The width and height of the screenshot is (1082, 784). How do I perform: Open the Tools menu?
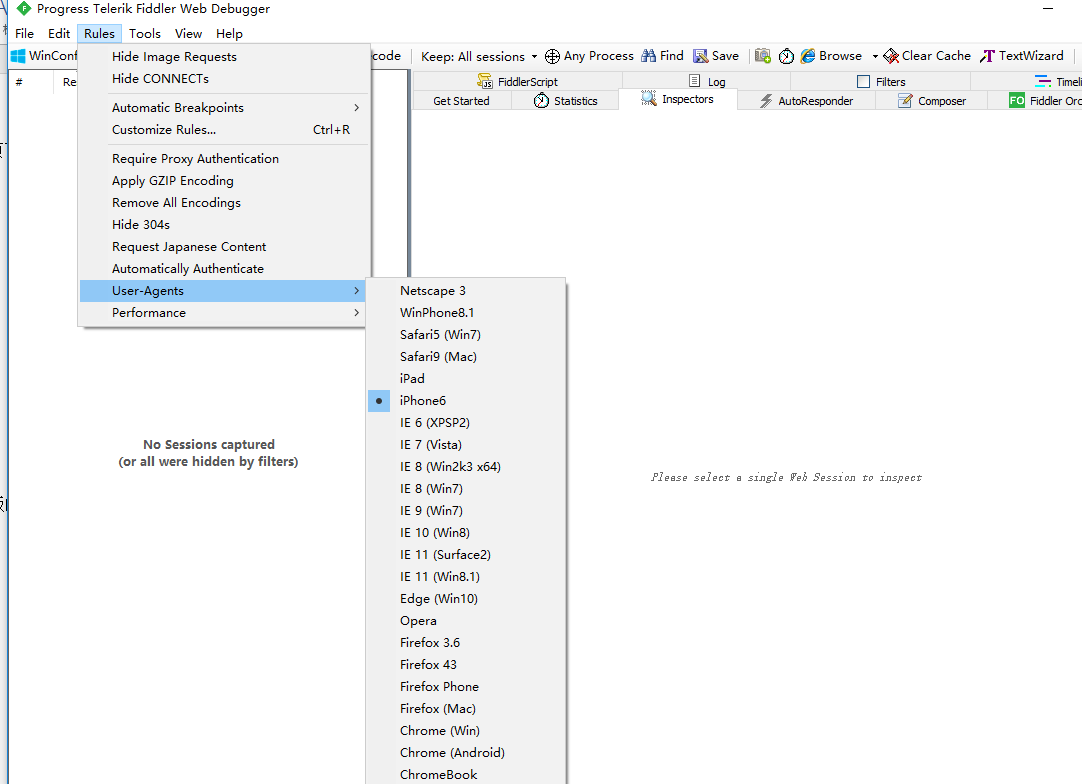[x=145, y=34]
